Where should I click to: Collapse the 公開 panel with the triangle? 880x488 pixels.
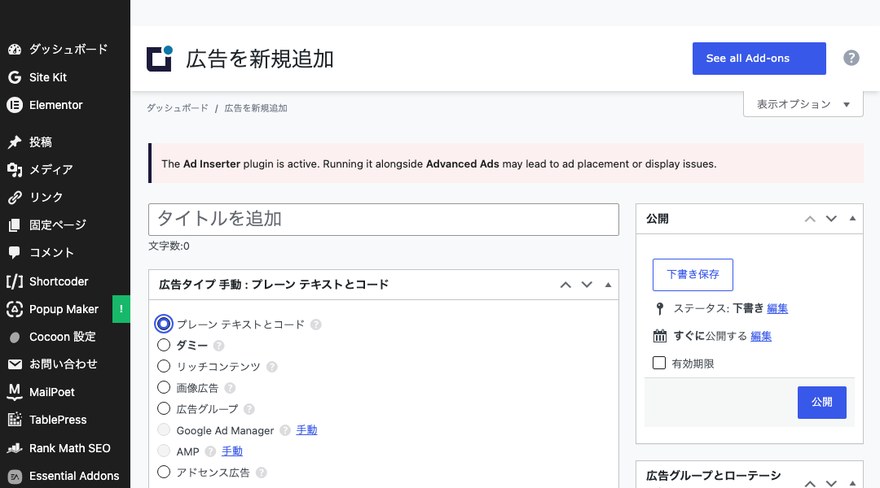click(x=852, y=219)
